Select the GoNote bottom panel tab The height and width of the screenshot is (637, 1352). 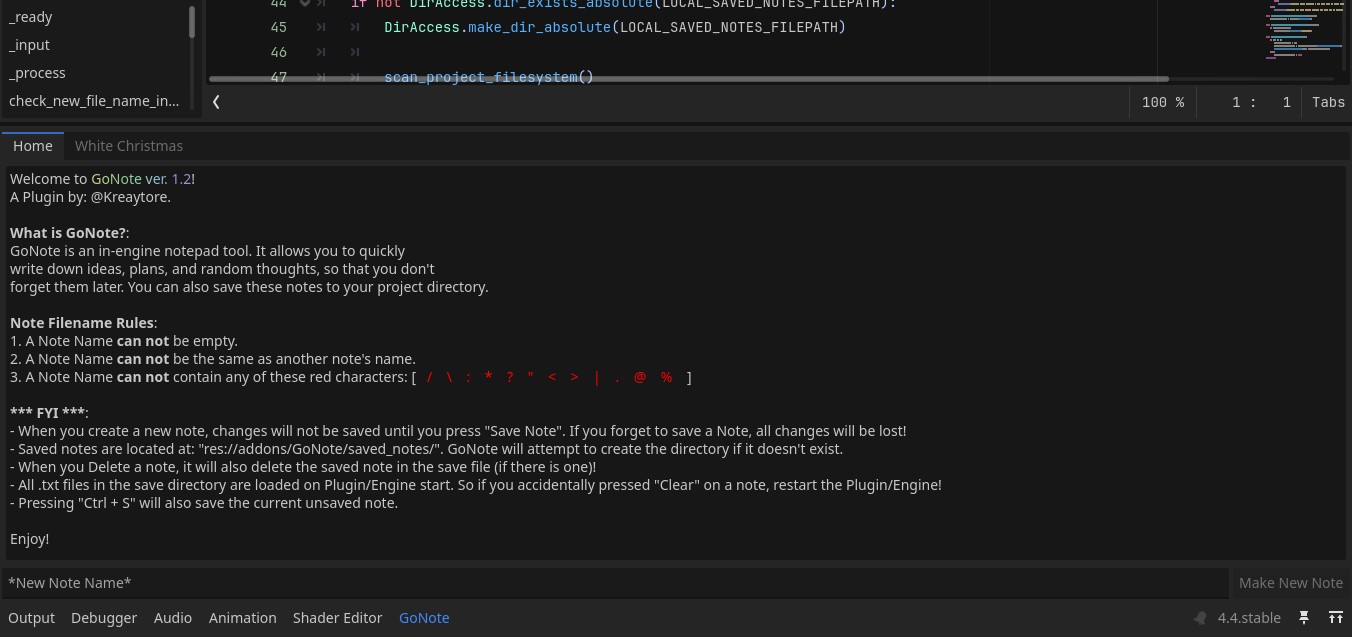pos(424,618)
